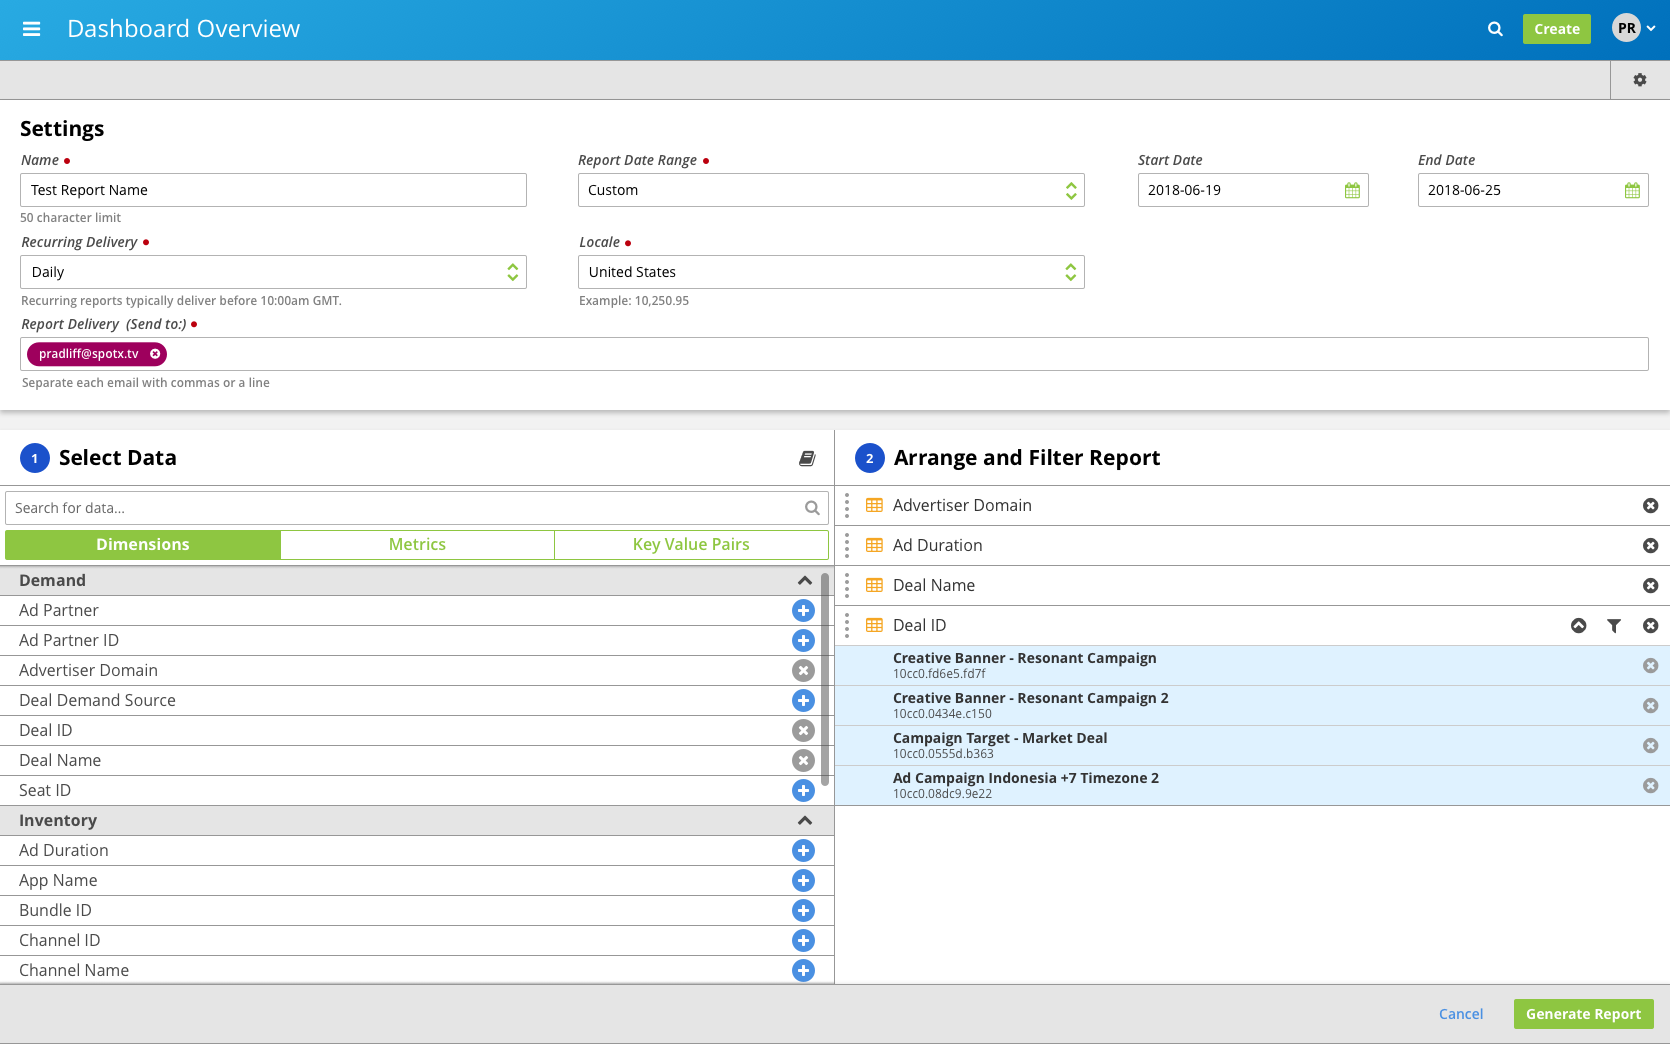The height and width of the screenshot is (1044, 1670).
Task: Remove Advertiser Domain from dimension list
Action: click(x=803, y=671)
